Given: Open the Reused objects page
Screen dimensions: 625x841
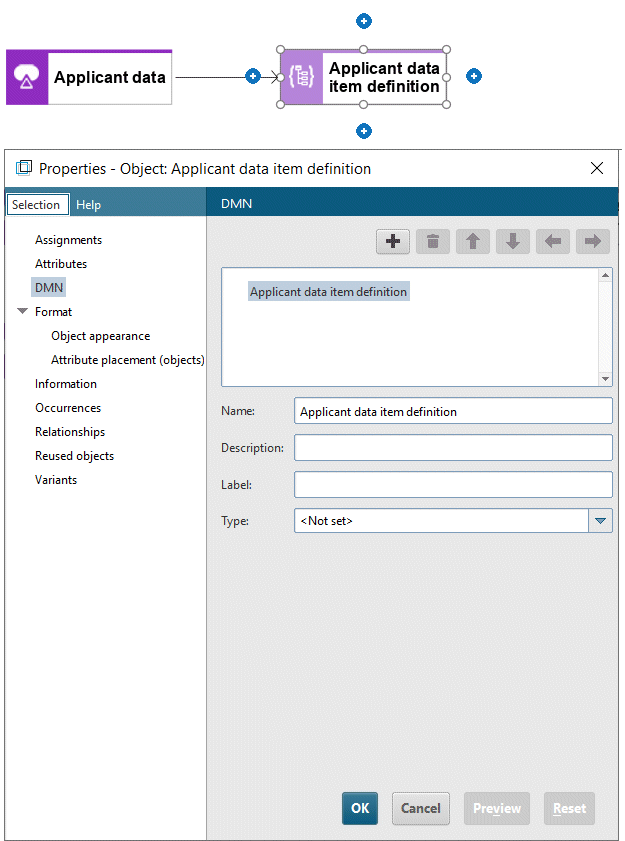Looking at the screenshot, I should pos(74,456).
